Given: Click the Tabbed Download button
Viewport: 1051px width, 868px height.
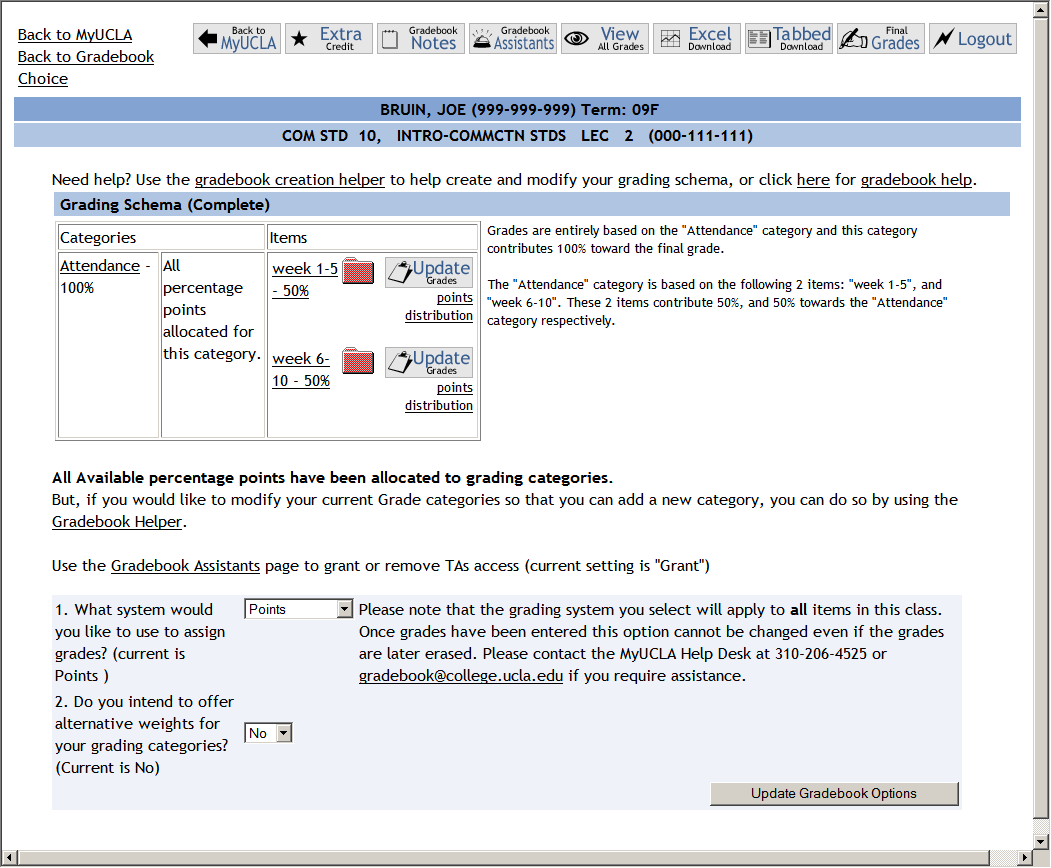Looking at the screenshot, I should coord(788,39).
